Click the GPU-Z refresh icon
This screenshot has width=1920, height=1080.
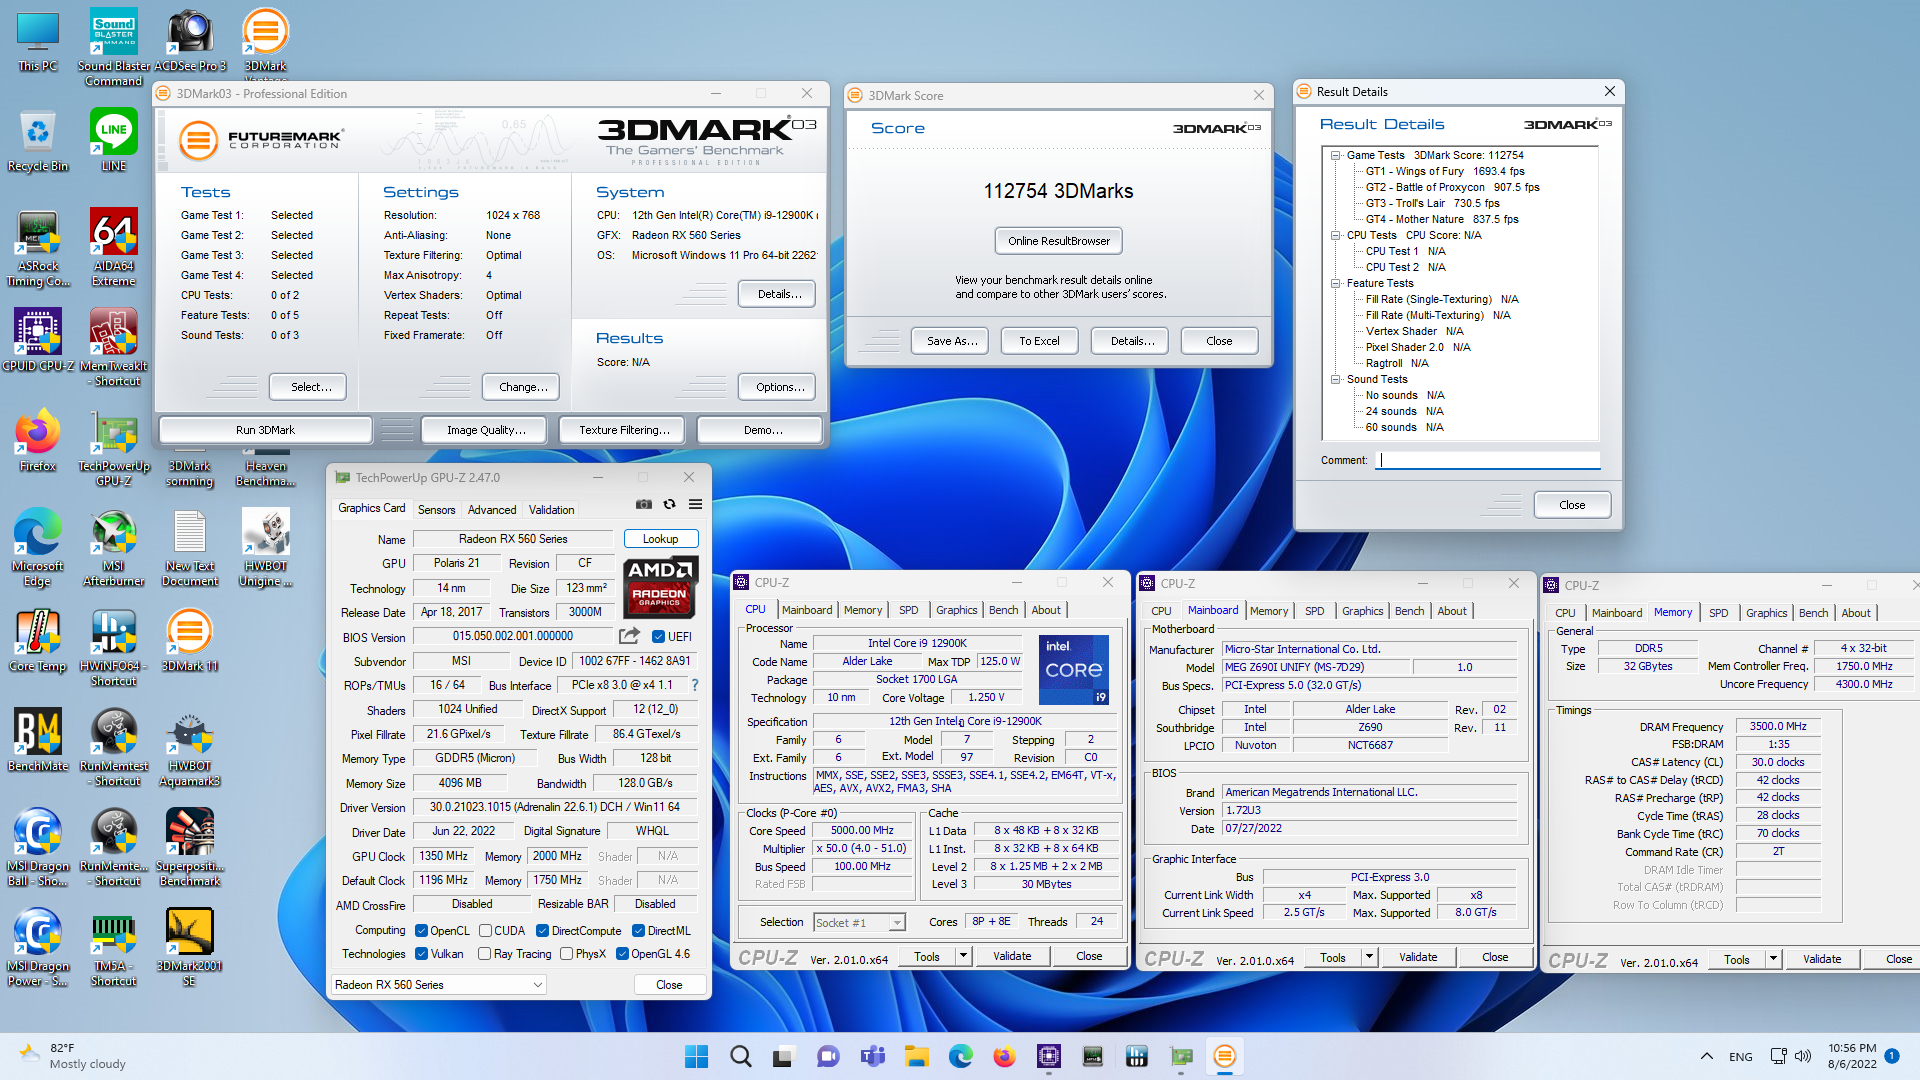670,505
